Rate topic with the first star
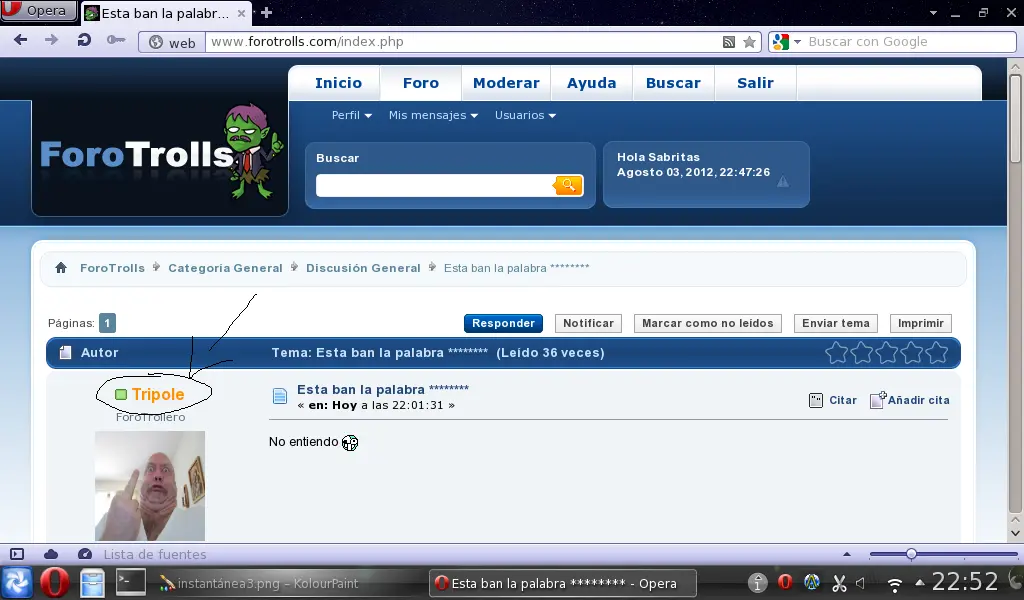The width and height of the screenshot is (1024, 600). pyautogui.click(x=837, y=353)
